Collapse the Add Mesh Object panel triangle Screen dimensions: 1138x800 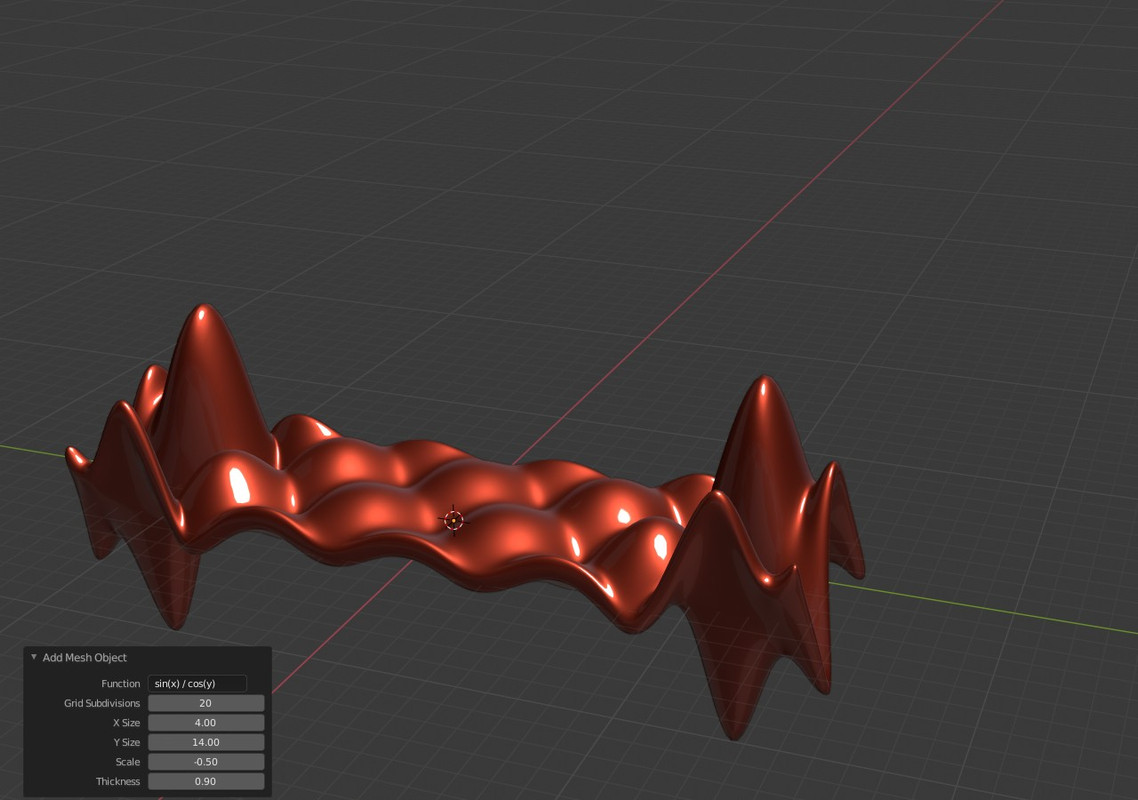point(33,657)
